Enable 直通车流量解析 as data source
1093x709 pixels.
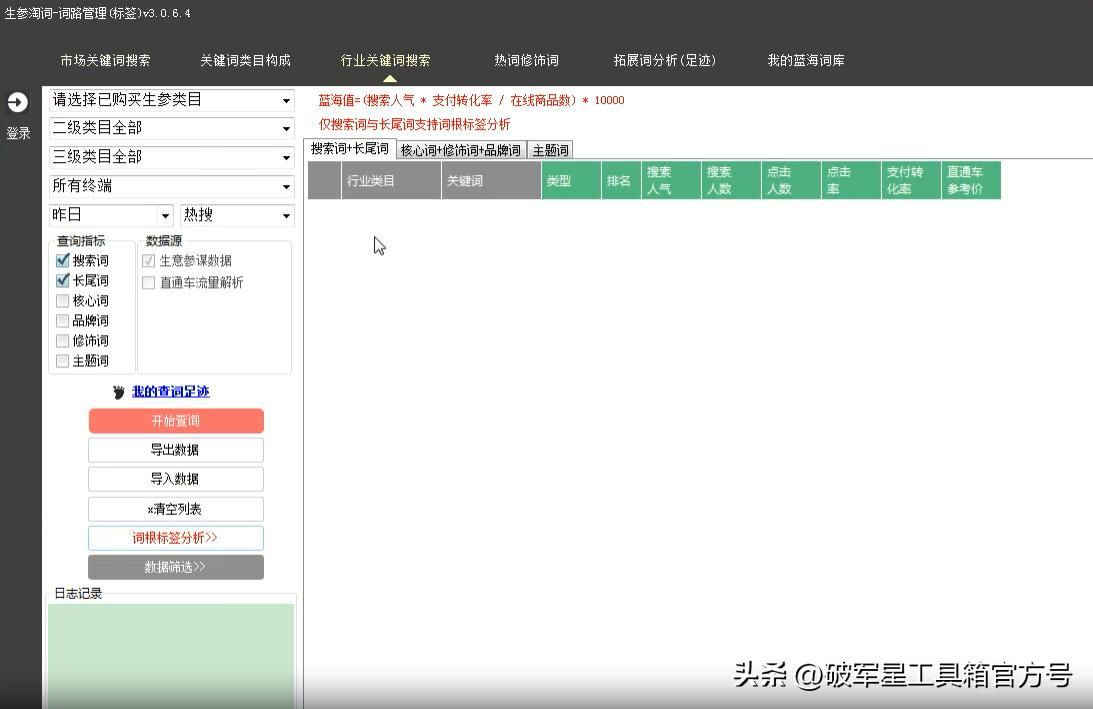148,282
